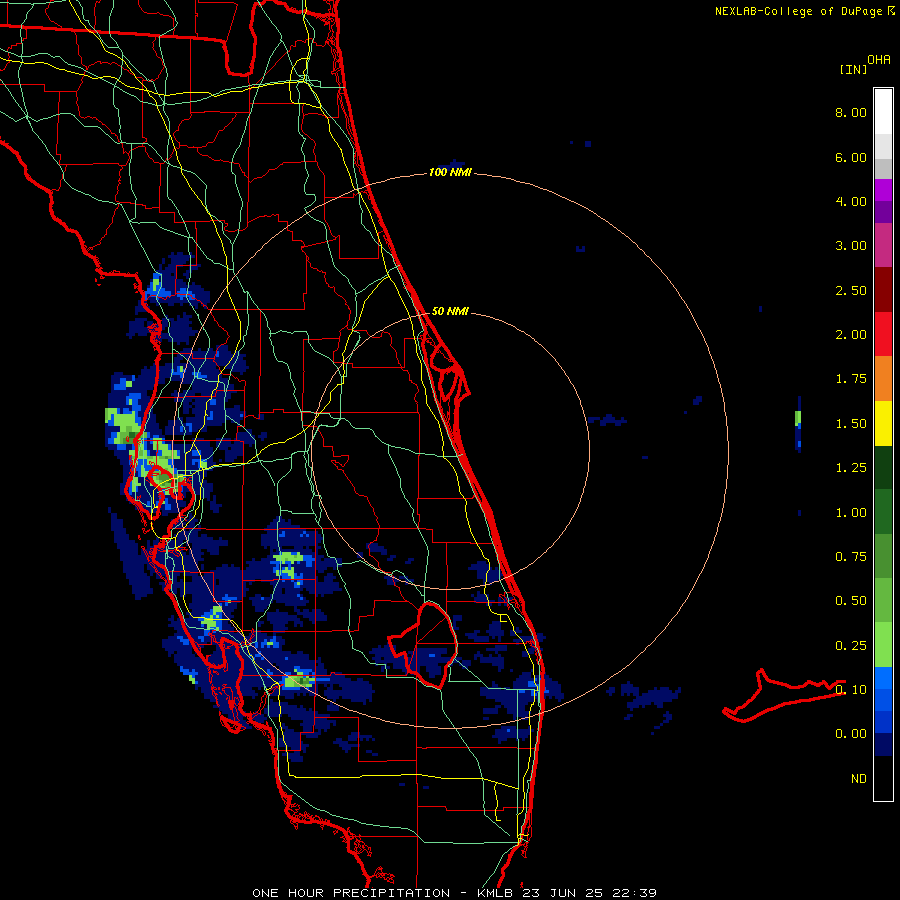Screen dimensions: 900x900
Task: Click the 0.10 legend value
Action: tap(851, 690)
